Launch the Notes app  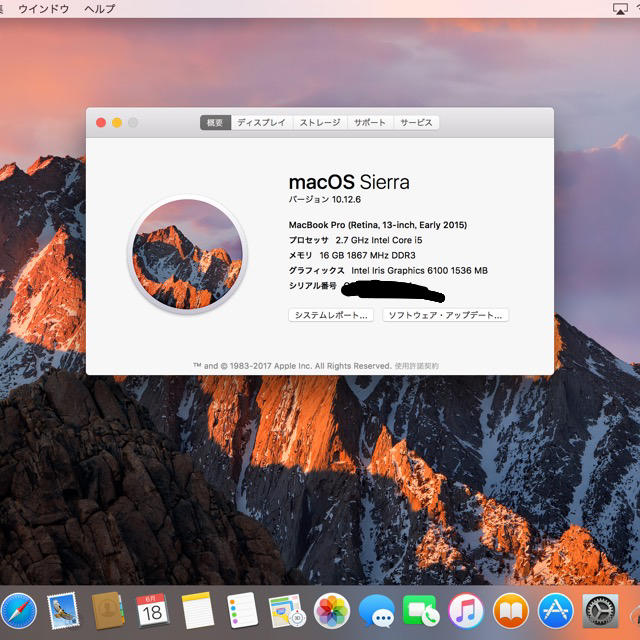[198, 611]
